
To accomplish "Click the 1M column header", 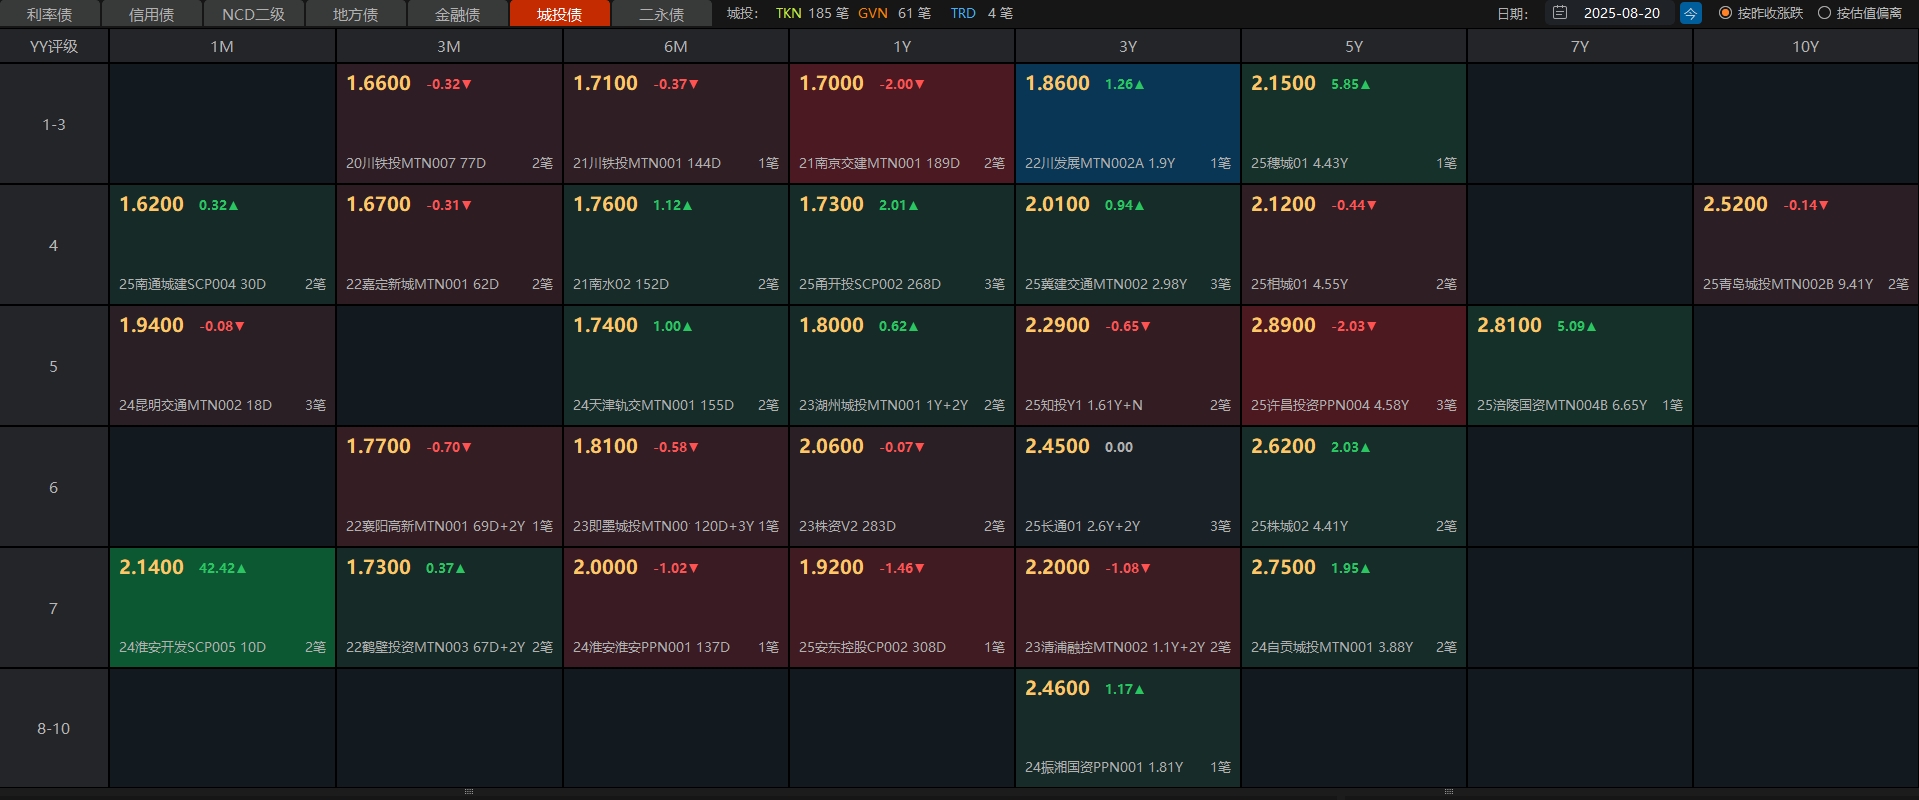I will [222, 46].
